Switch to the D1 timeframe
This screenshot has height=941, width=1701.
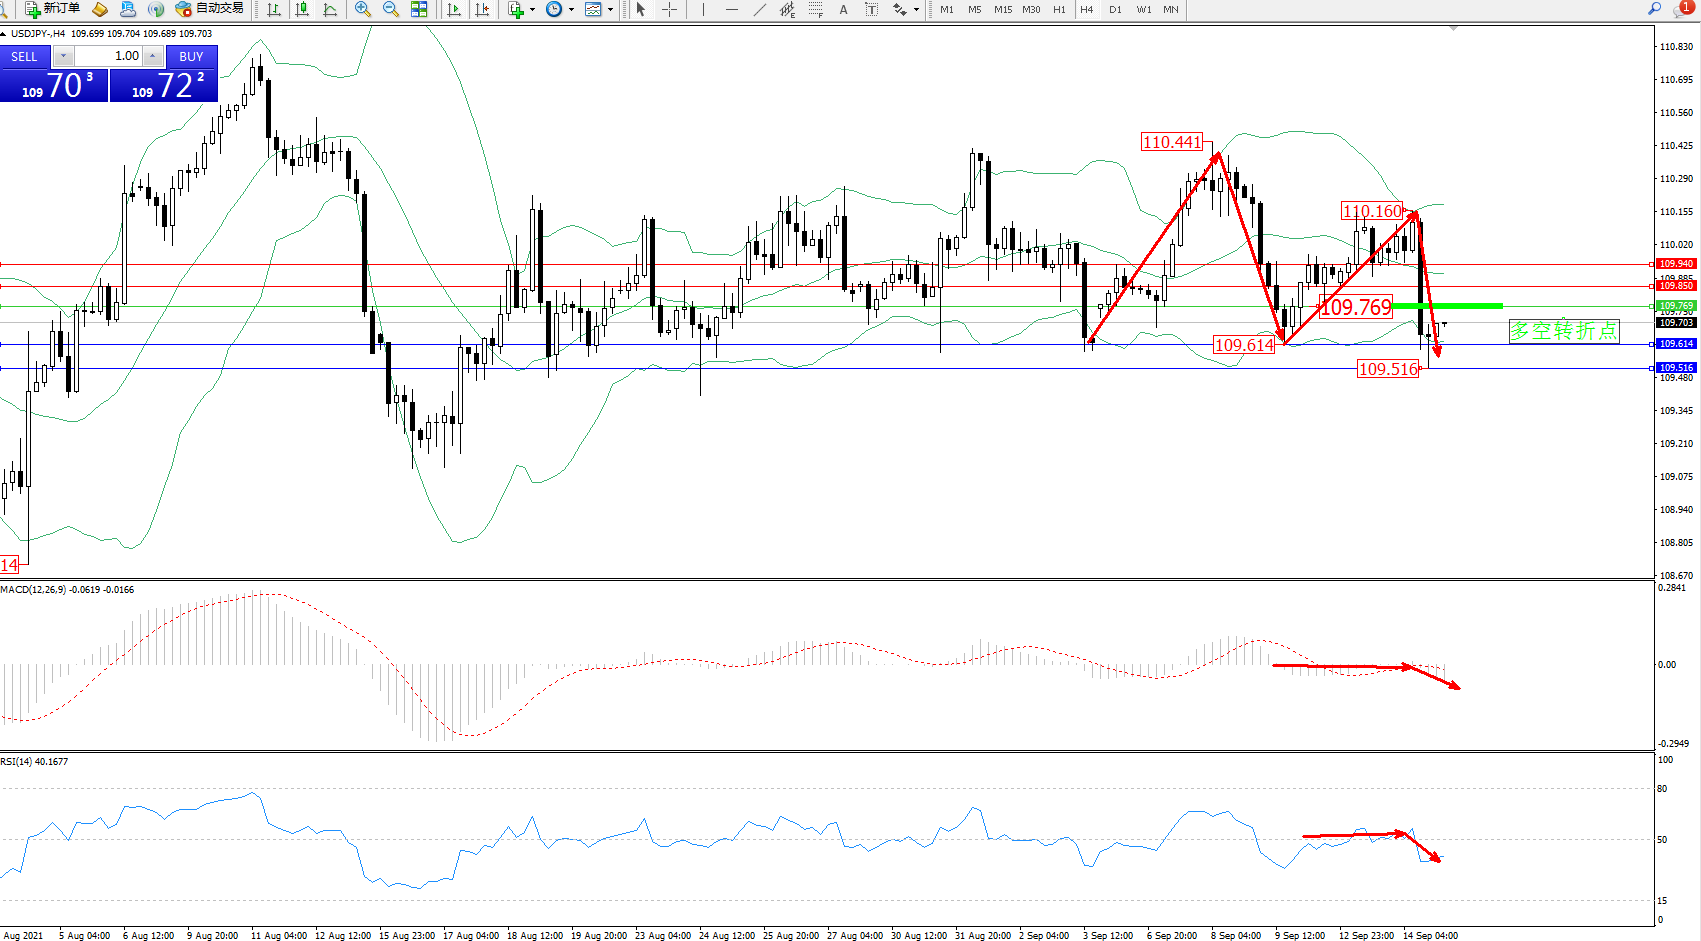coord(1115,9)
